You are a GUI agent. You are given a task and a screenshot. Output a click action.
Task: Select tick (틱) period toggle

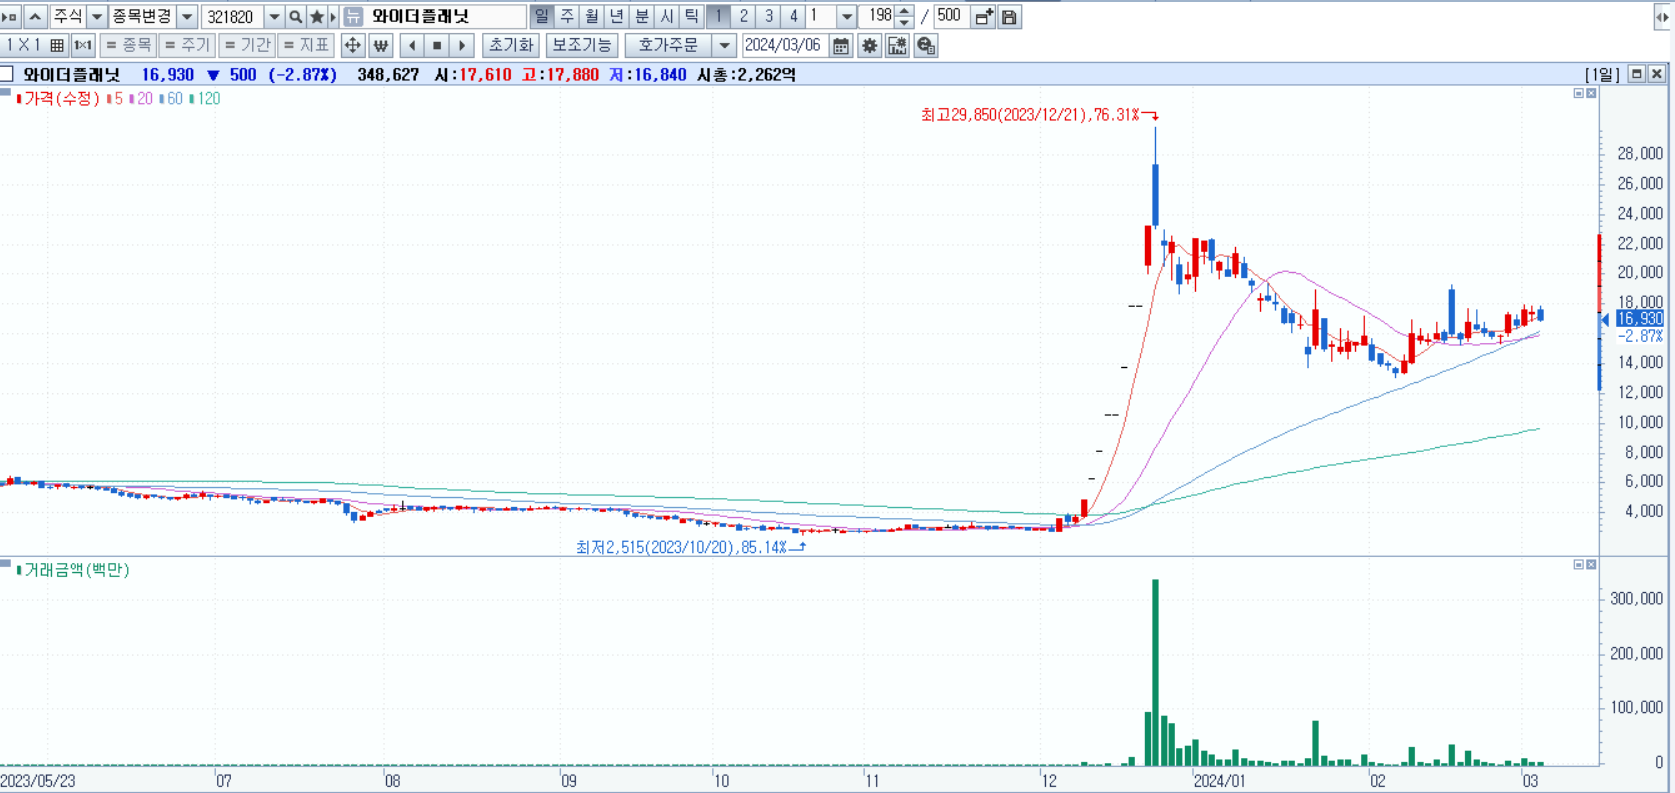pos(692,17)
